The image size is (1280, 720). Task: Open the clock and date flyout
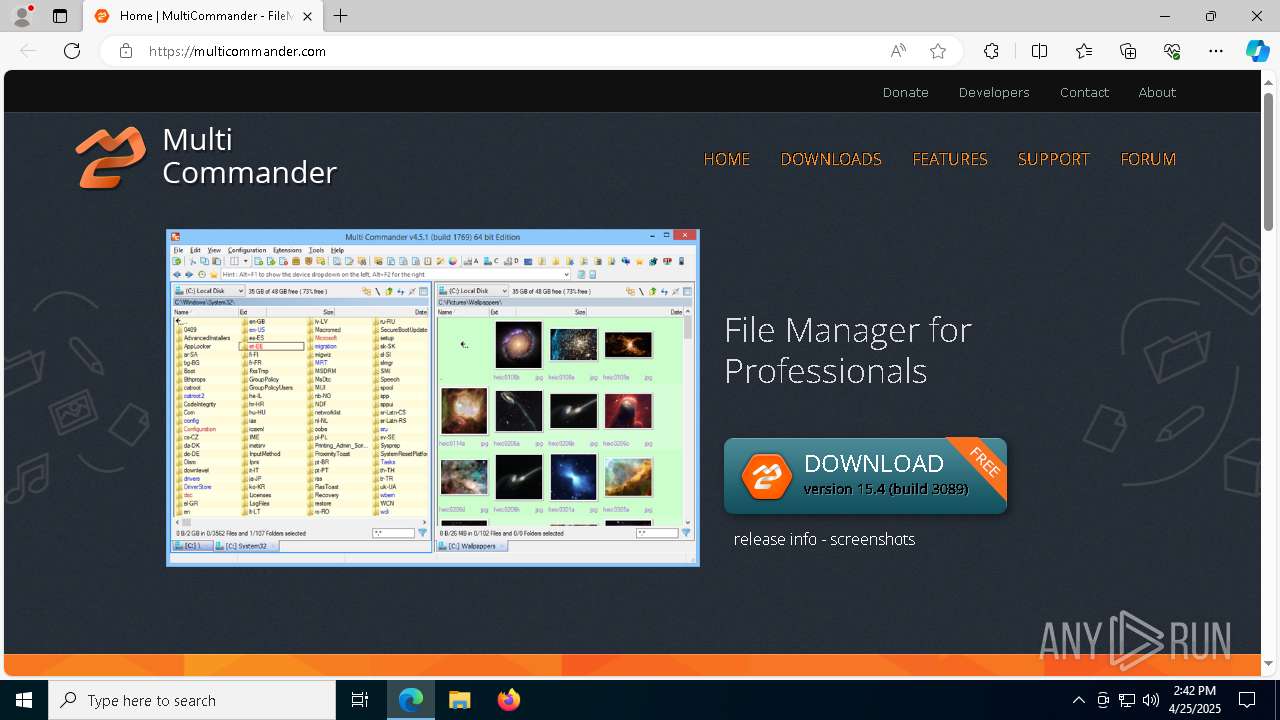tap(1194, 700)
